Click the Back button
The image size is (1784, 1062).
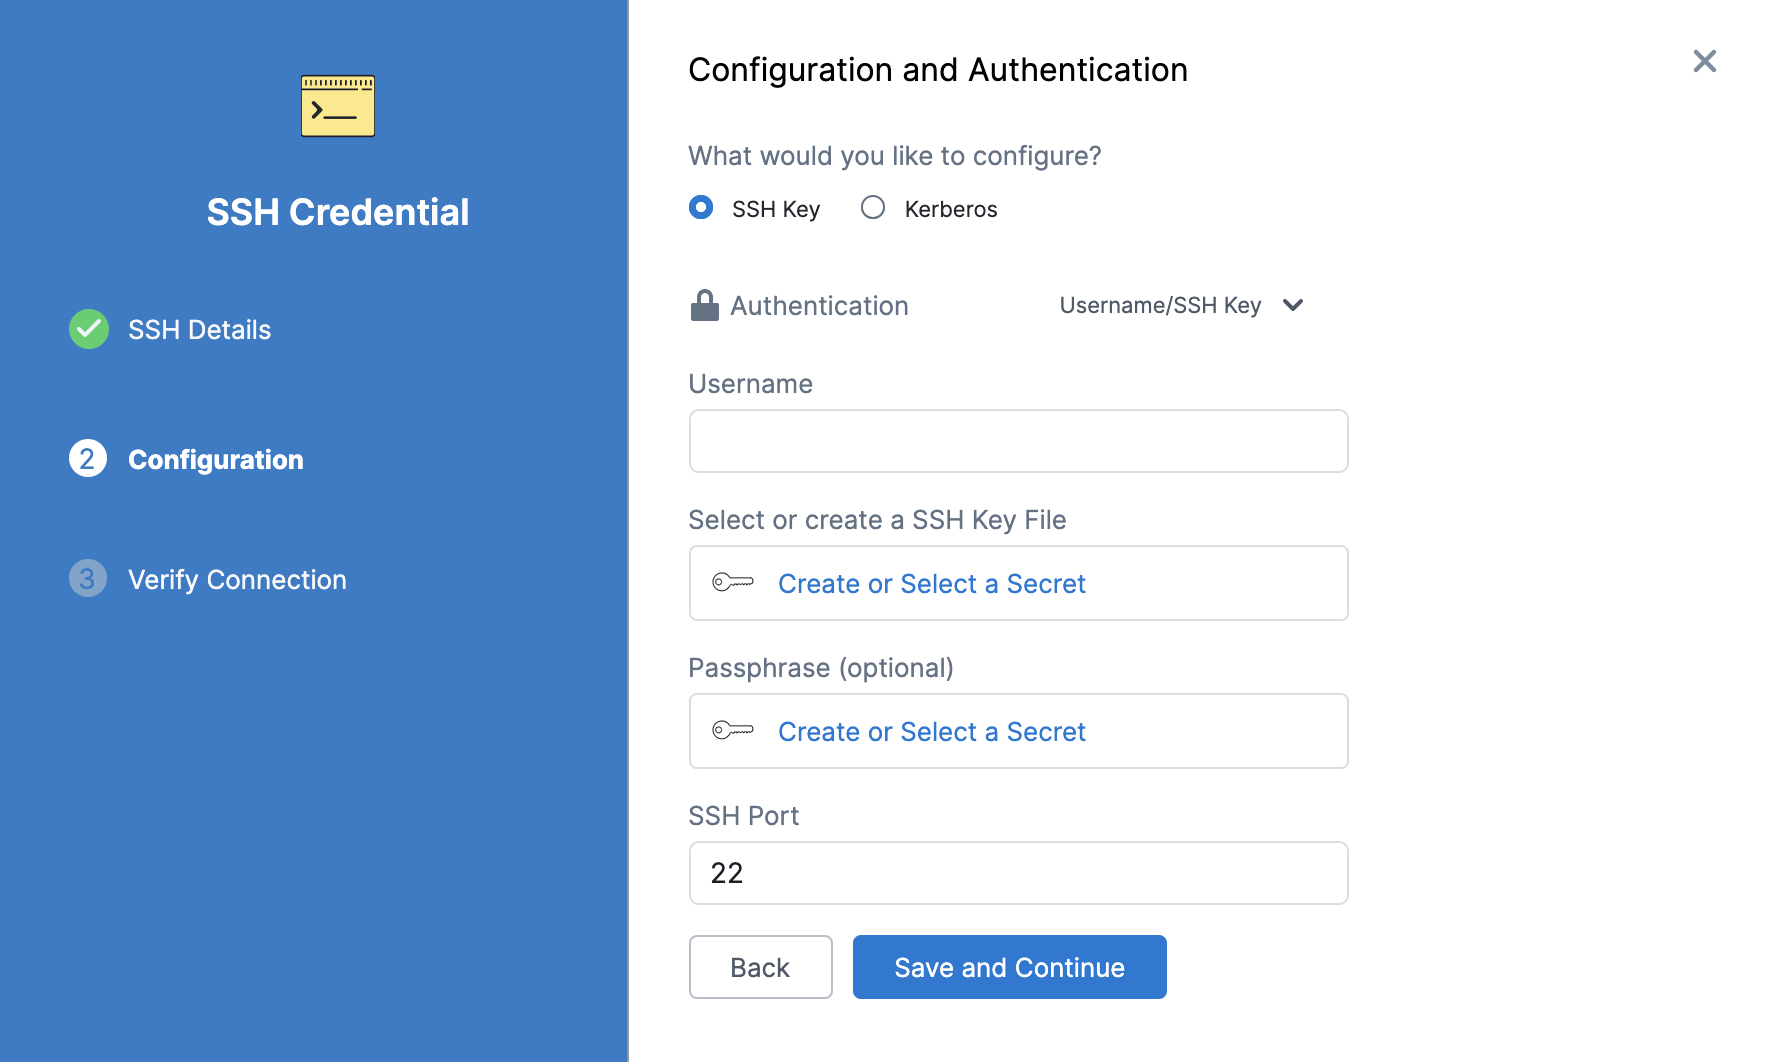tap(760, 966)
